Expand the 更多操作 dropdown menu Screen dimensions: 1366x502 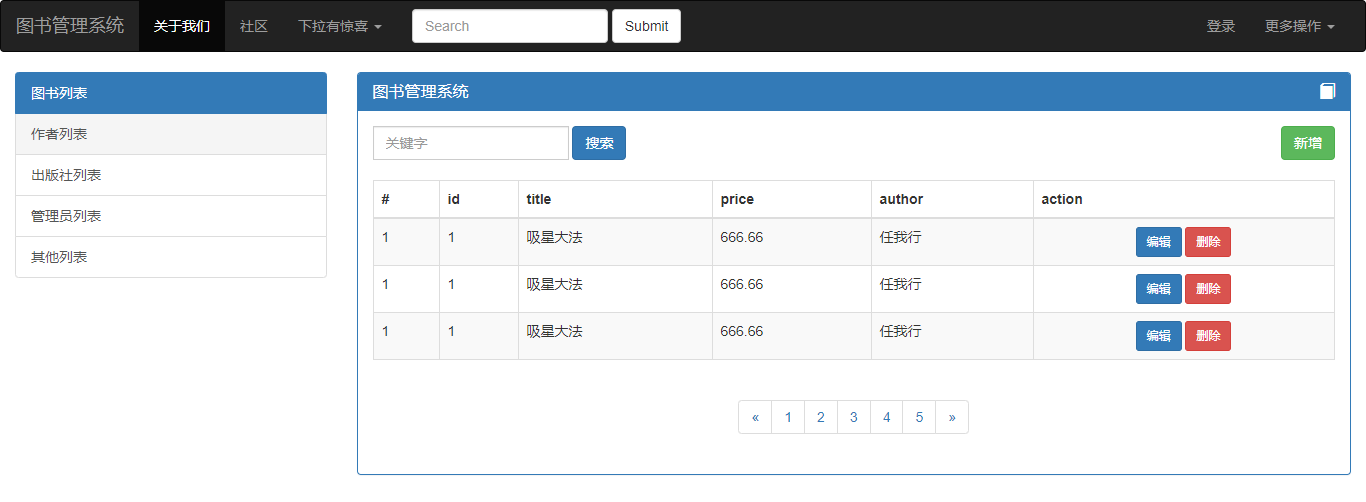coord(1299,26)
